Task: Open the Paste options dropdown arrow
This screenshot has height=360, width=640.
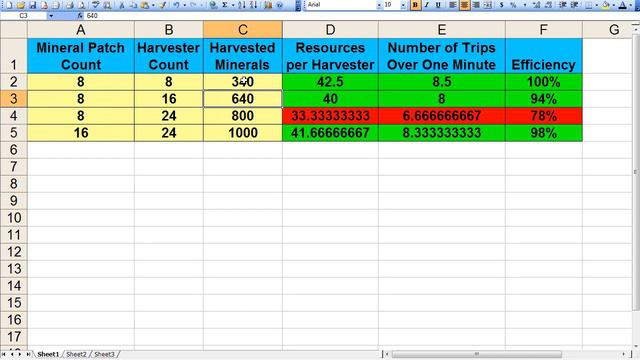Action: pyautogui.click(x=153, y=5)
